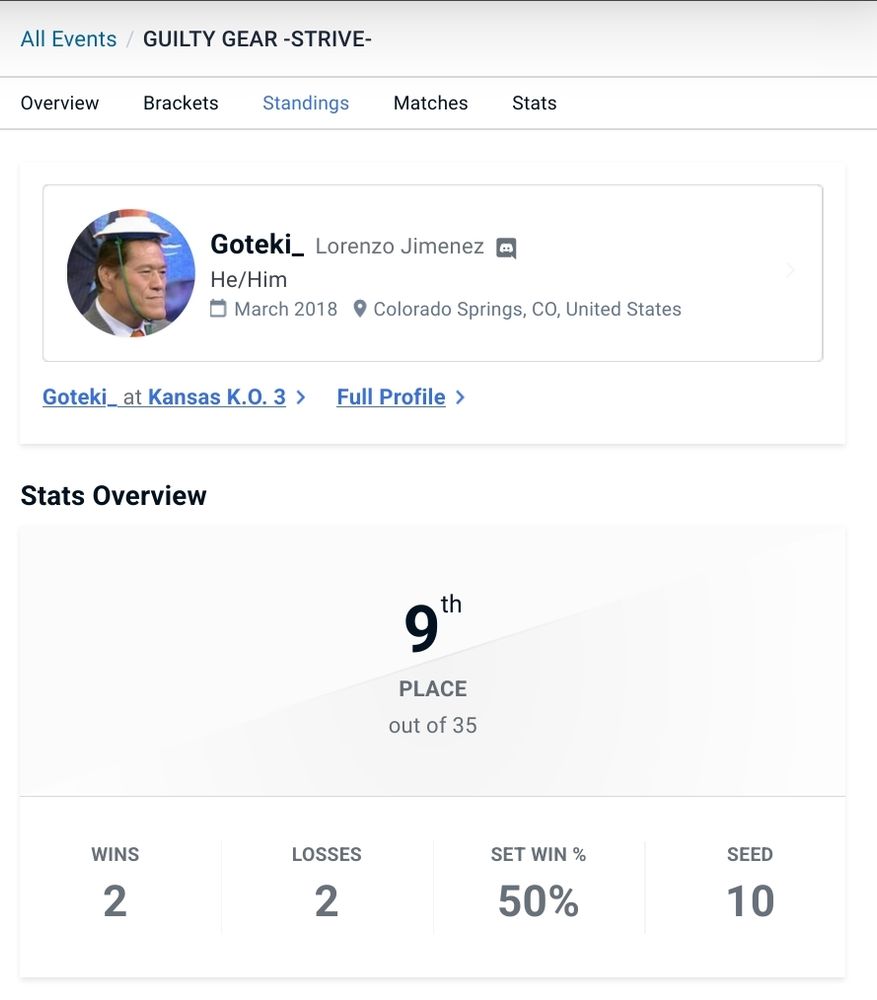Click the location pin icon before Colorado Springs
Screen dimensions: 877x1000
pos(360,309)
